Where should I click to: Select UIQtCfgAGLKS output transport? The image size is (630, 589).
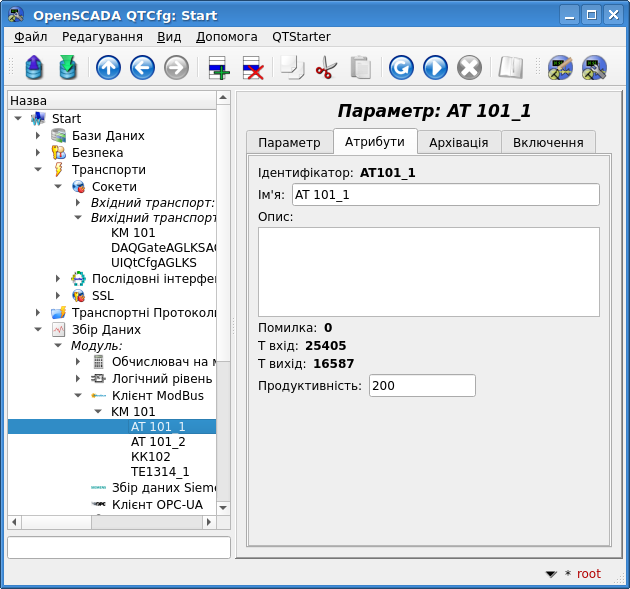tap(153, 263)
